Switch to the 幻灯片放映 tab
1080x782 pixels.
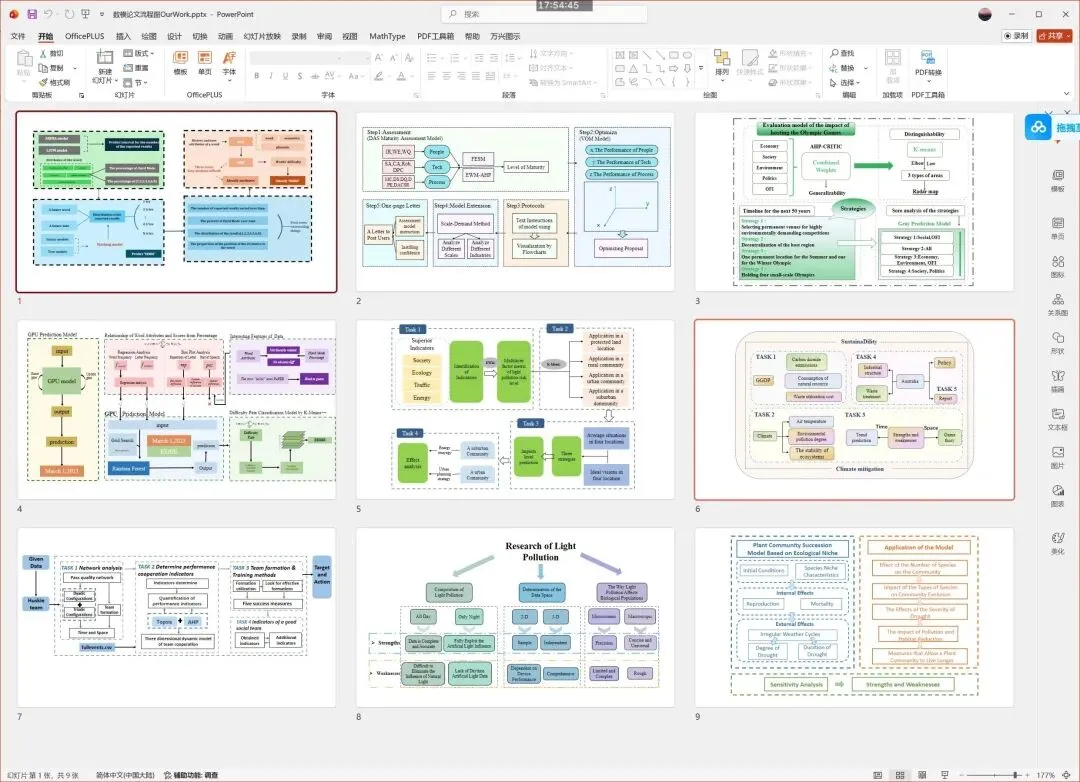pos(262,36)
